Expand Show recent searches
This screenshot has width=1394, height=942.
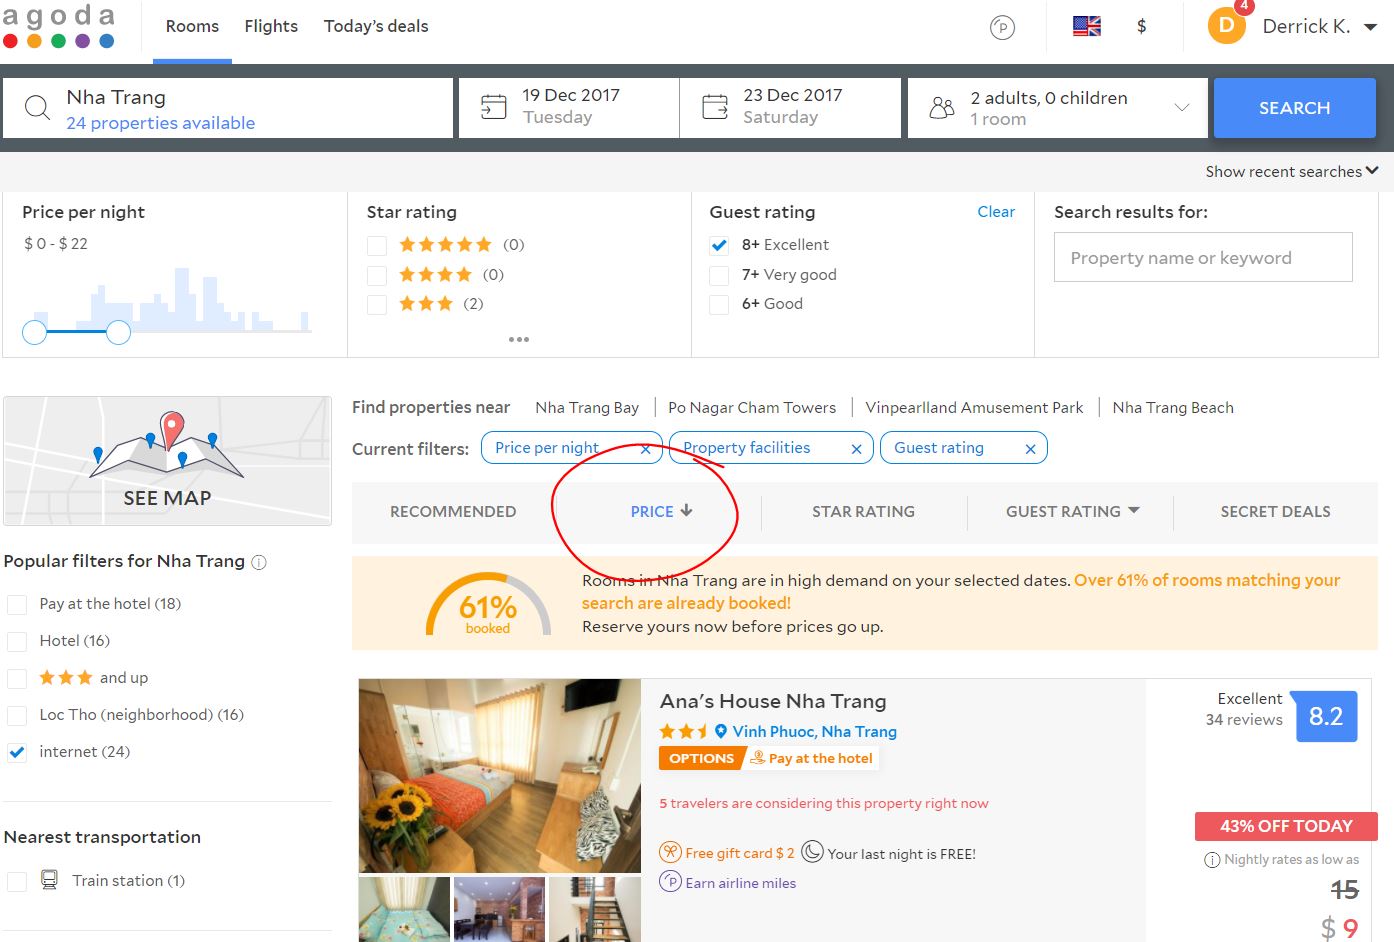click(1291, 171)
